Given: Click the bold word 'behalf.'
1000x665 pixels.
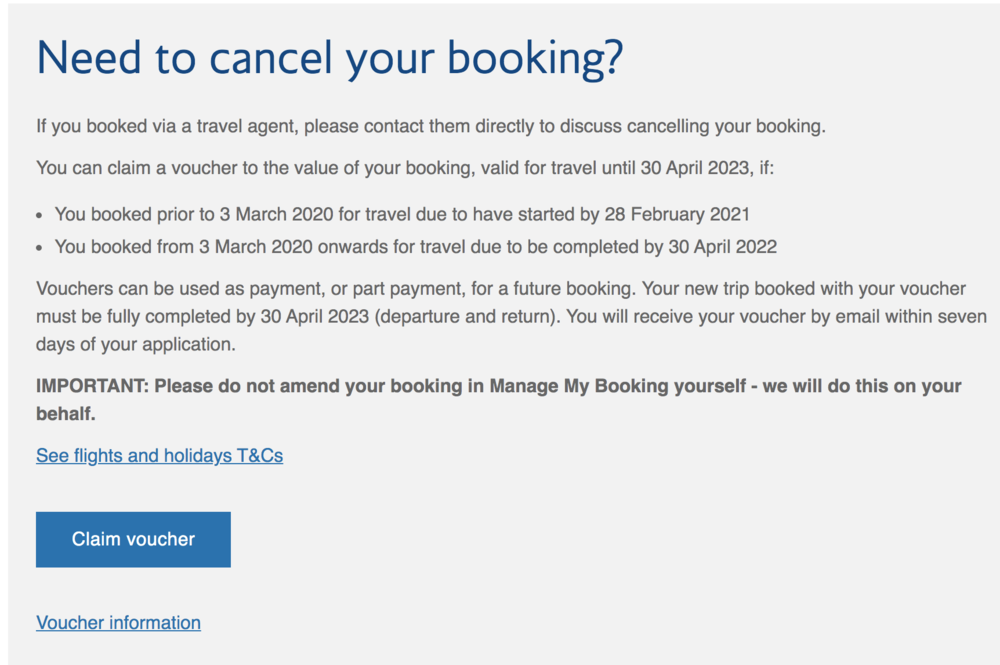Looking at the screenshot, I should (66, 414).
